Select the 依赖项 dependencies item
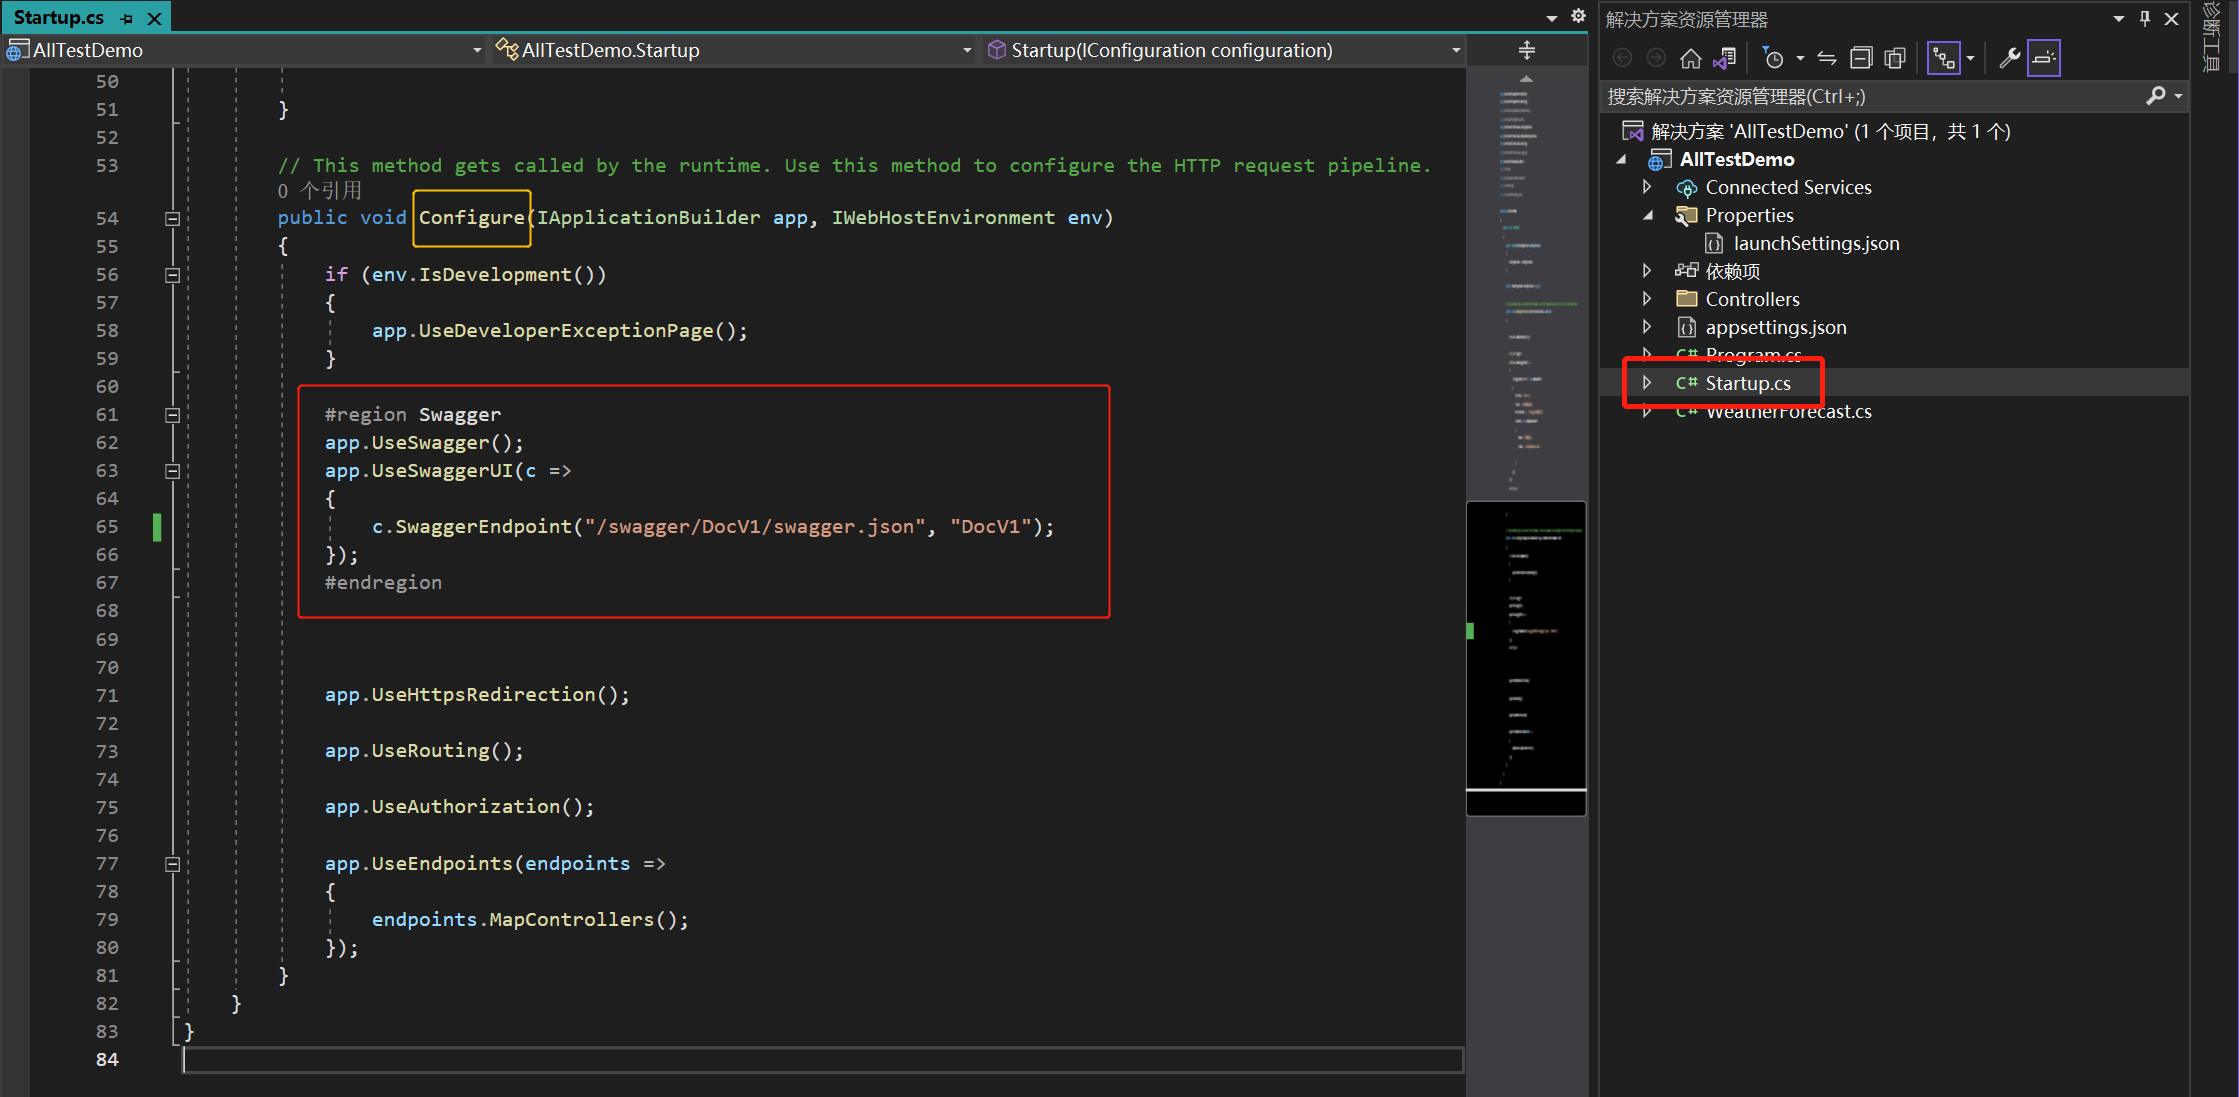The height and width of the screenshot is (1097, 2239). click(1732, 271)
